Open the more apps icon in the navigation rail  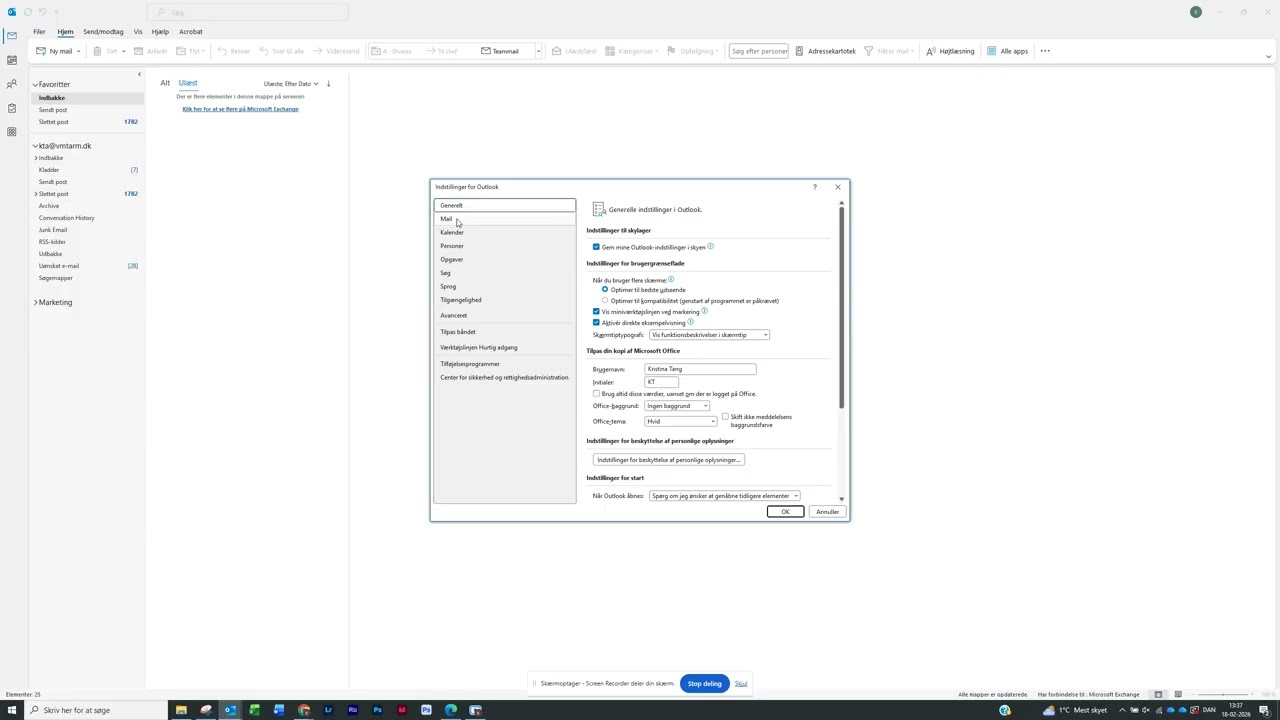tap(11, 132)
